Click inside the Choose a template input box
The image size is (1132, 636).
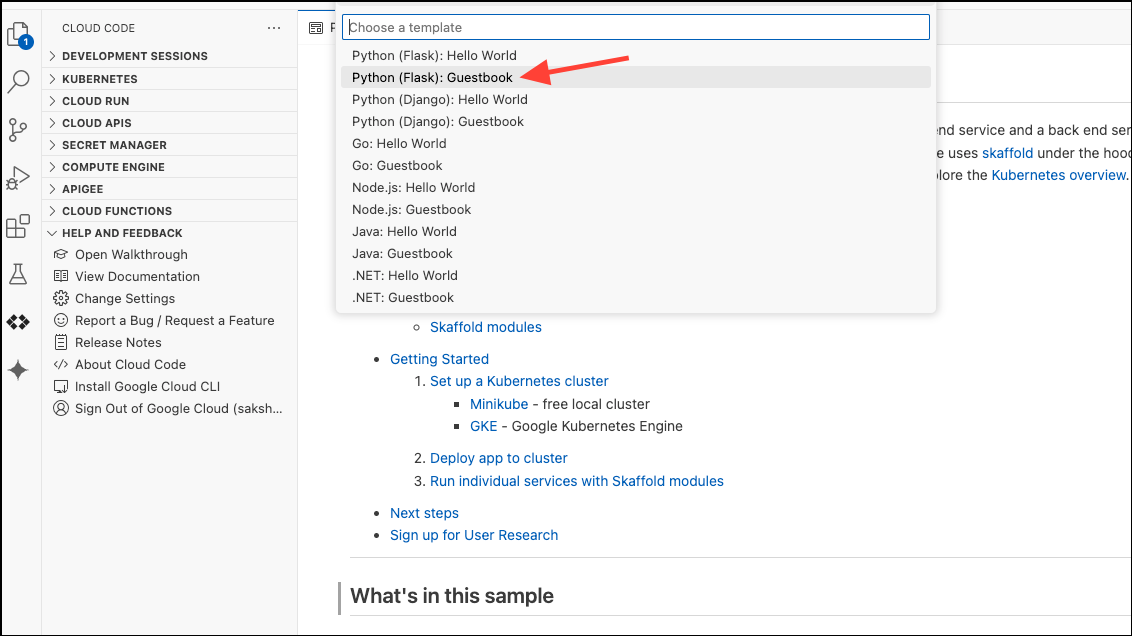635,27
